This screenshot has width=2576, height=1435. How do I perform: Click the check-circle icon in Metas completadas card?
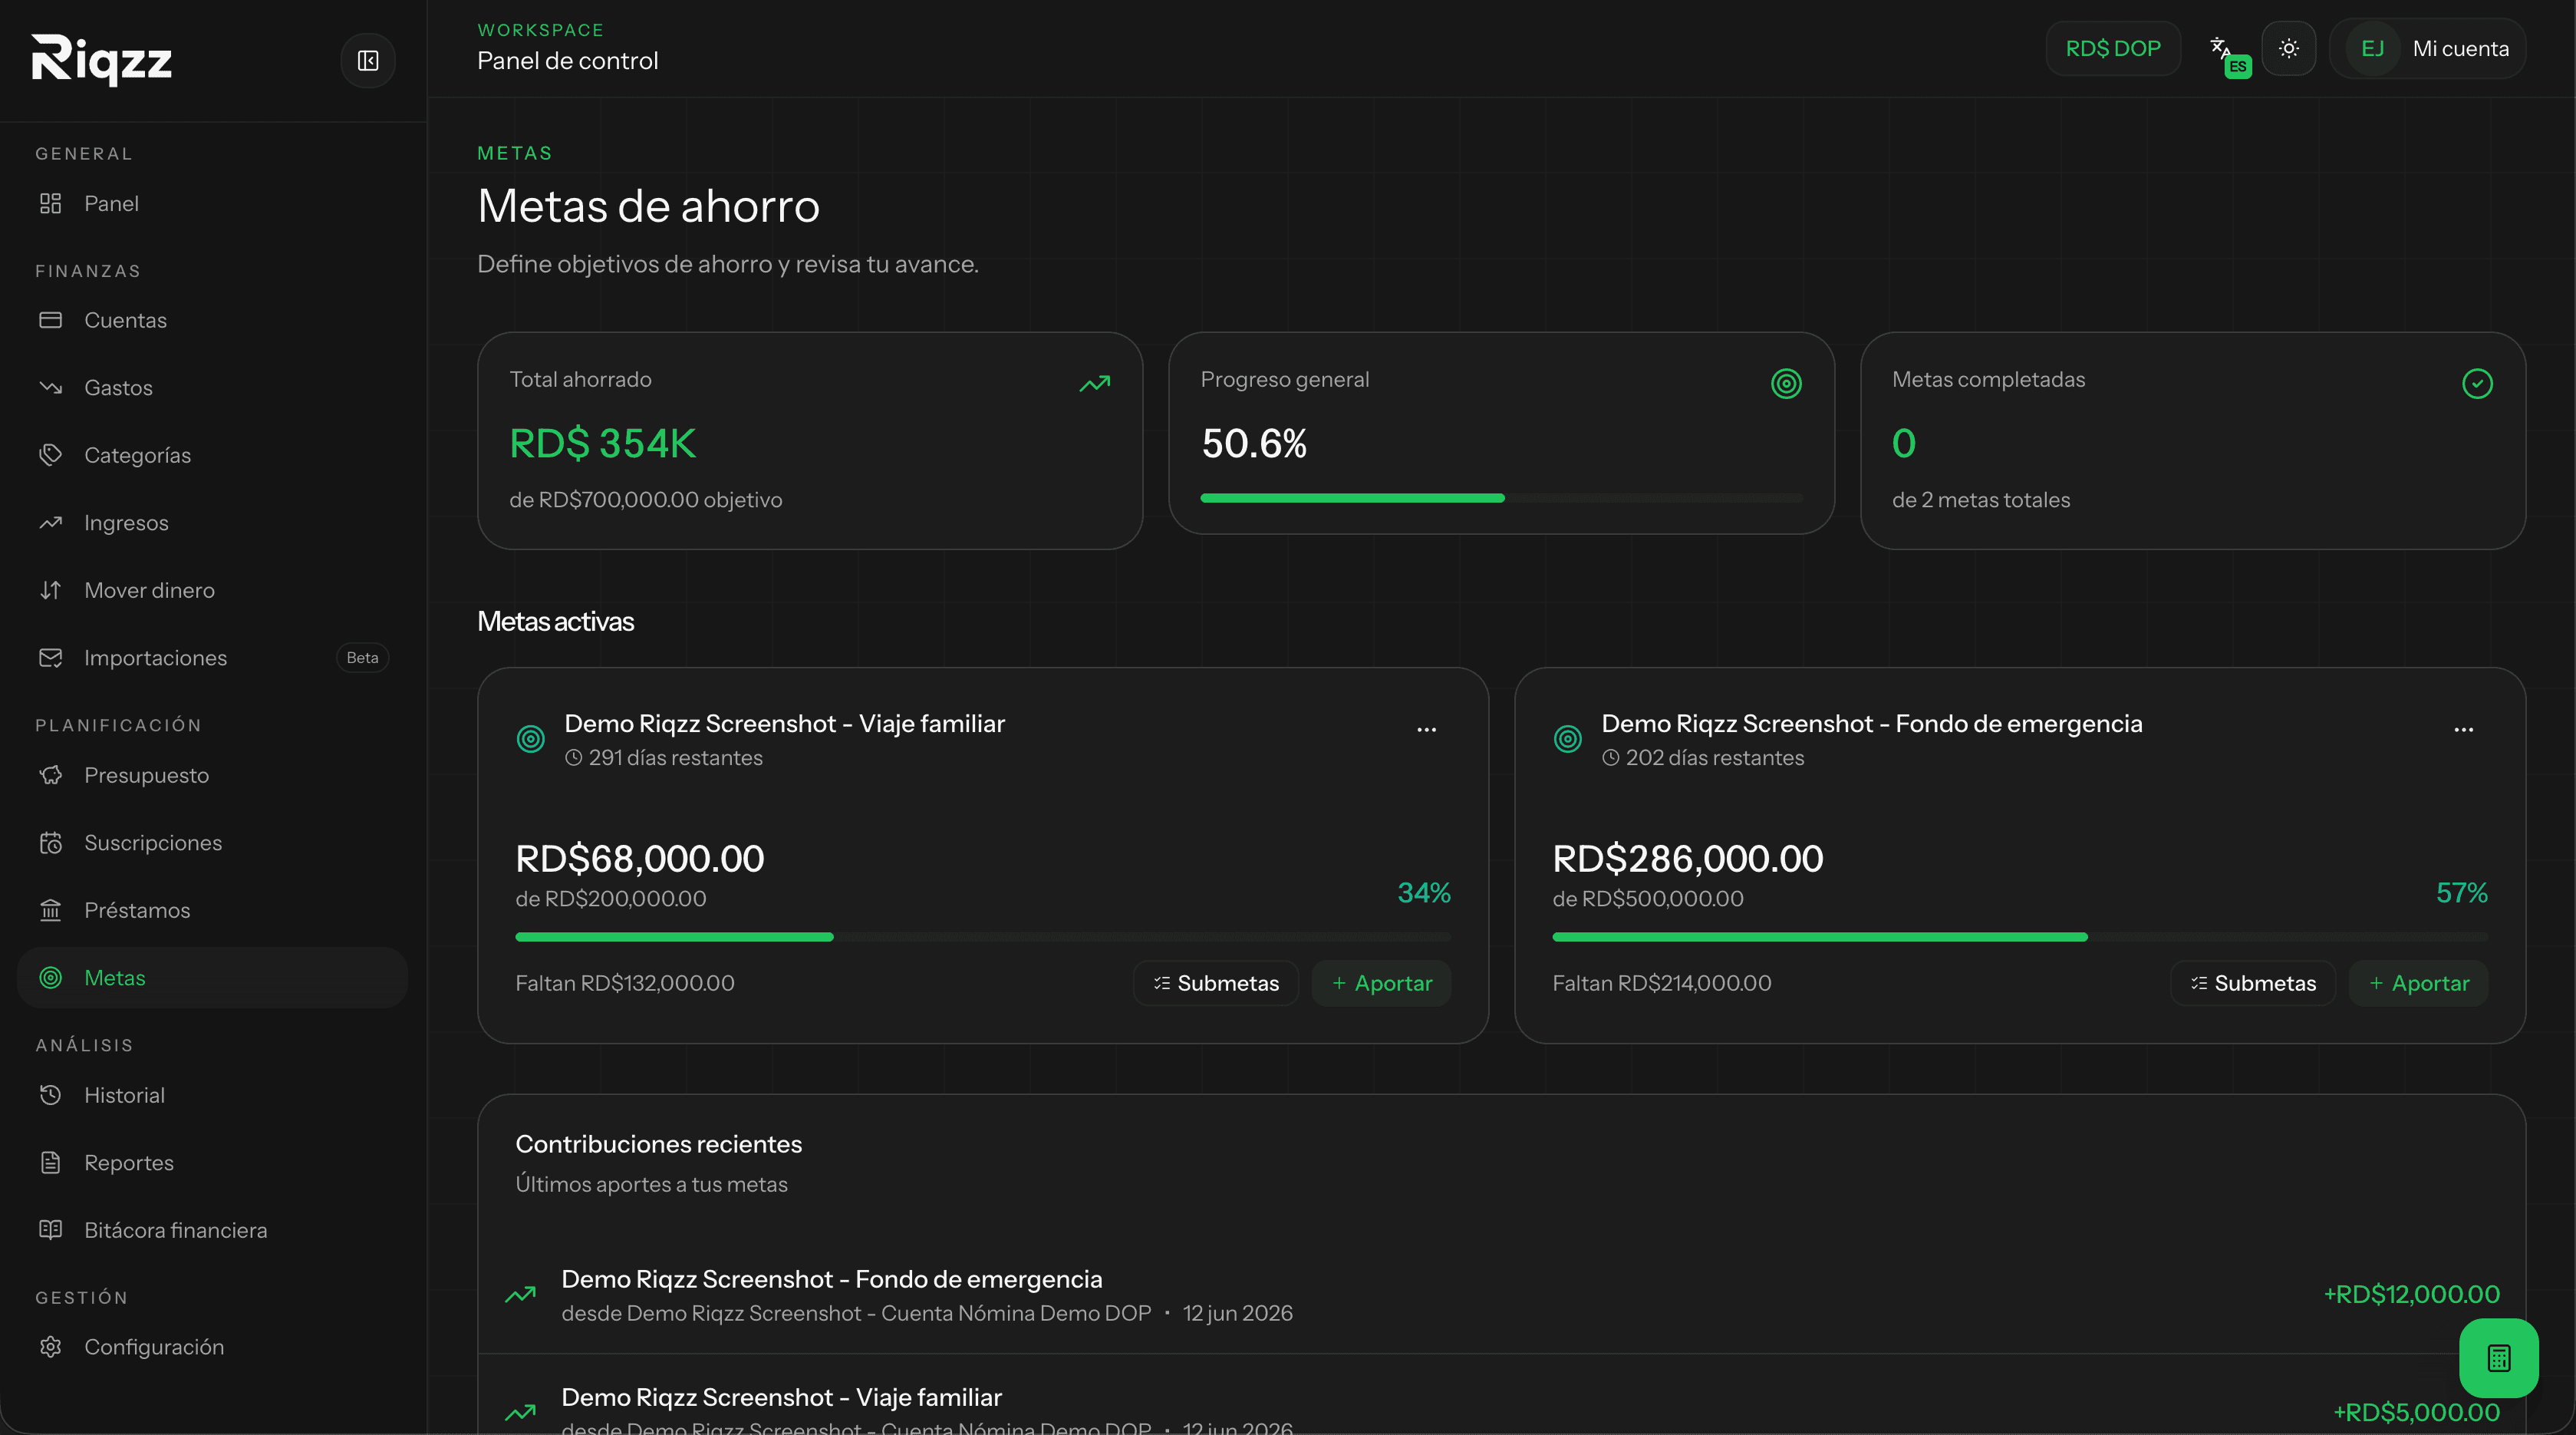[x=2477, y=384]
